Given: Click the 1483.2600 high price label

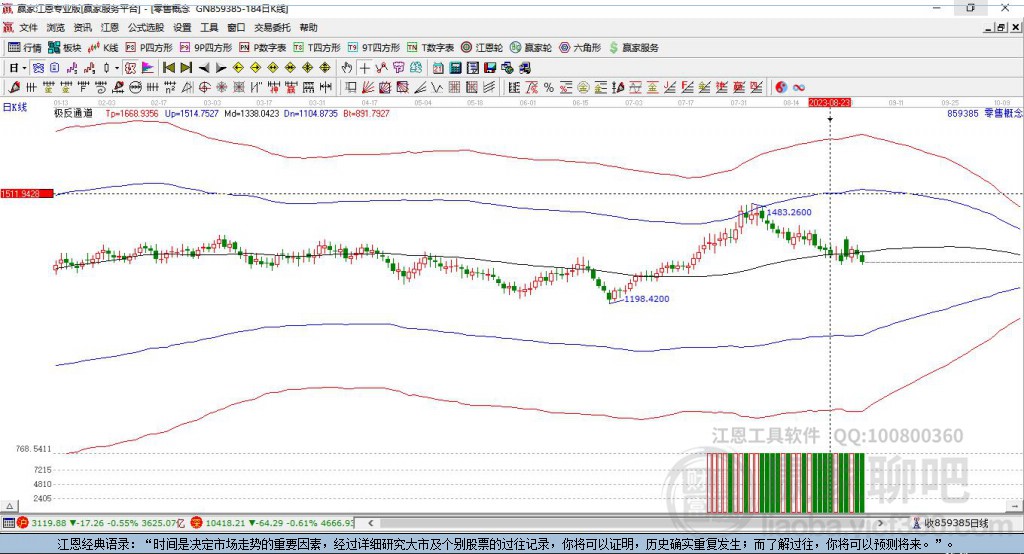Looking at the screenshot, I should (x=789, y=212).
